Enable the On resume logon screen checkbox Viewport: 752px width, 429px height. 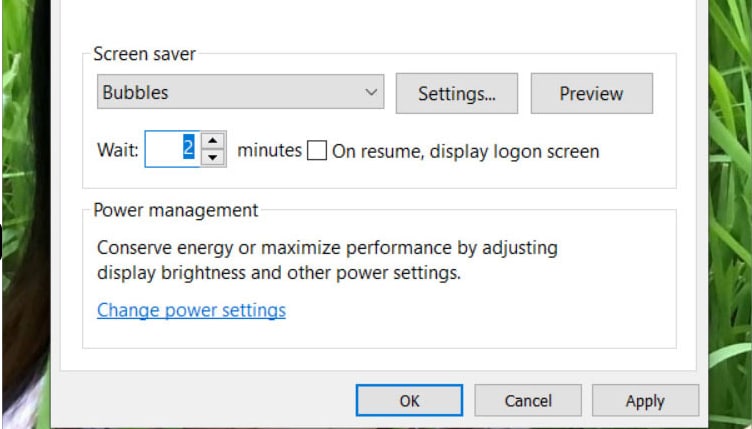[317, 151]
